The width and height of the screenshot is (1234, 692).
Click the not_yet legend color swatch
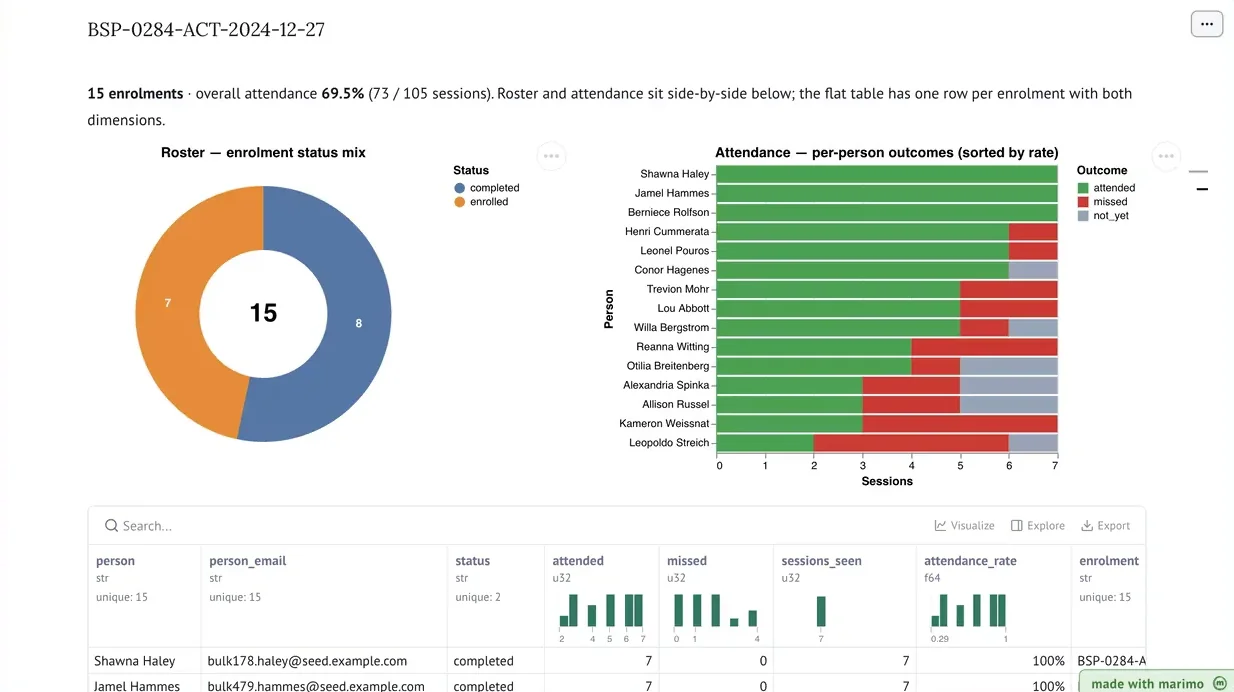coord(1083,216)
